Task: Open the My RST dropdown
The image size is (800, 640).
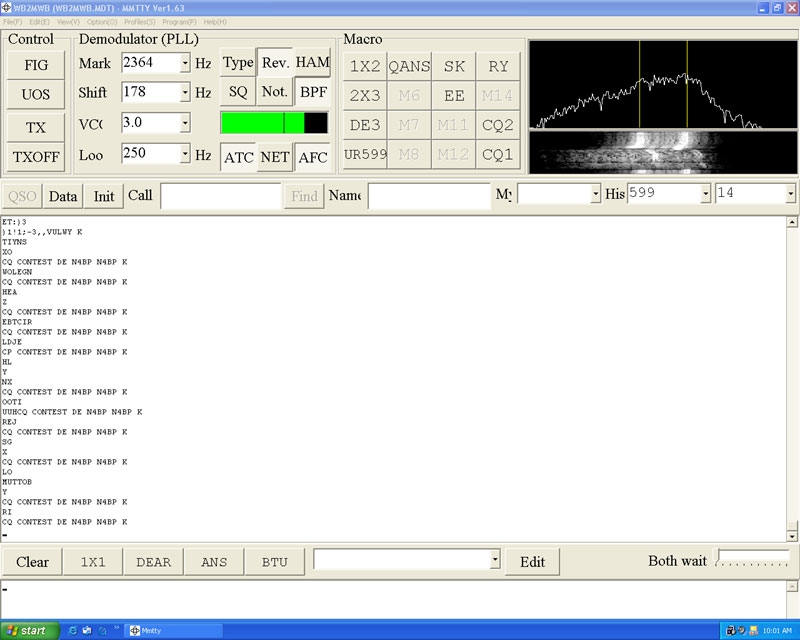Action: pyautogui.click(x=595, y=194)
